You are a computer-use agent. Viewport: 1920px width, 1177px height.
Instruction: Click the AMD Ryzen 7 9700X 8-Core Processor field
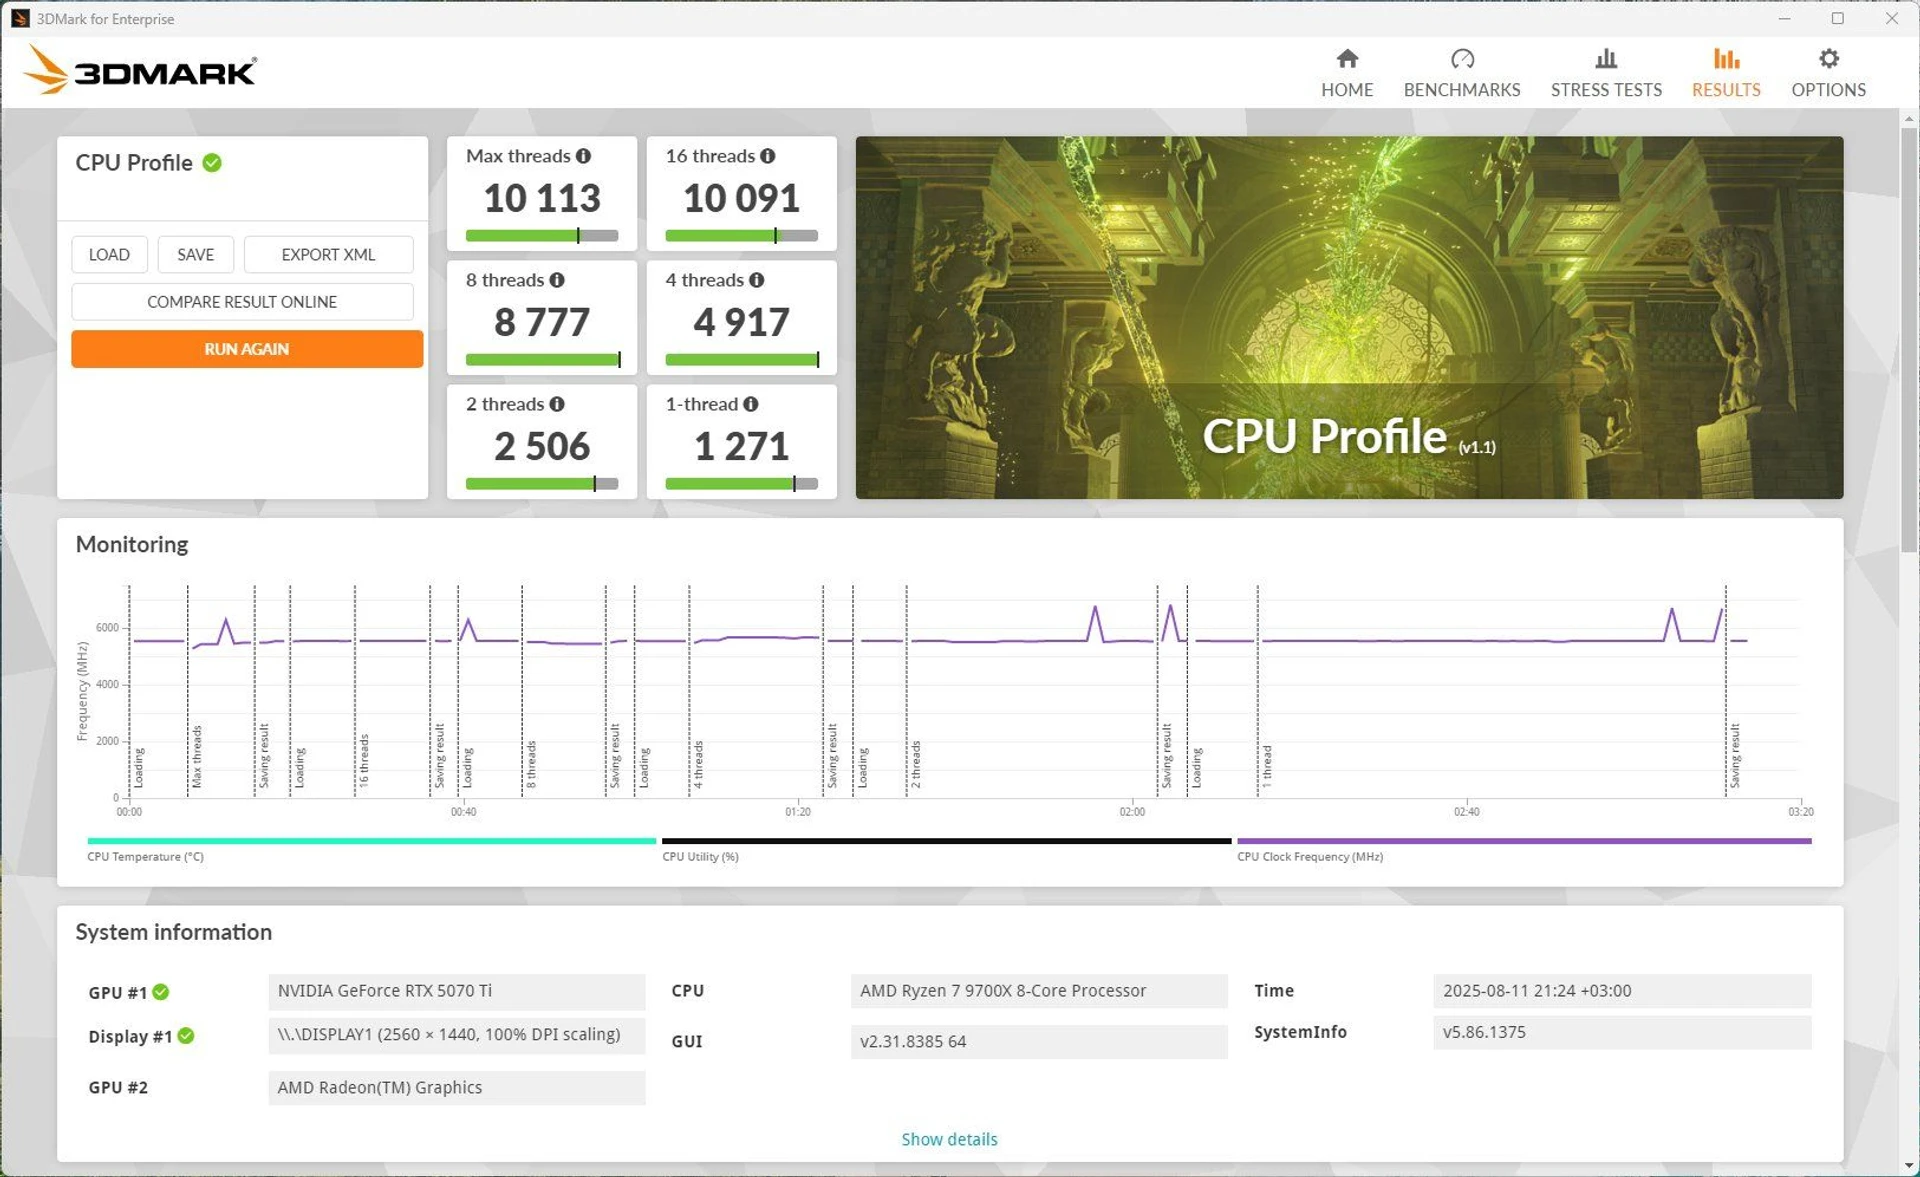[1039, 991]
